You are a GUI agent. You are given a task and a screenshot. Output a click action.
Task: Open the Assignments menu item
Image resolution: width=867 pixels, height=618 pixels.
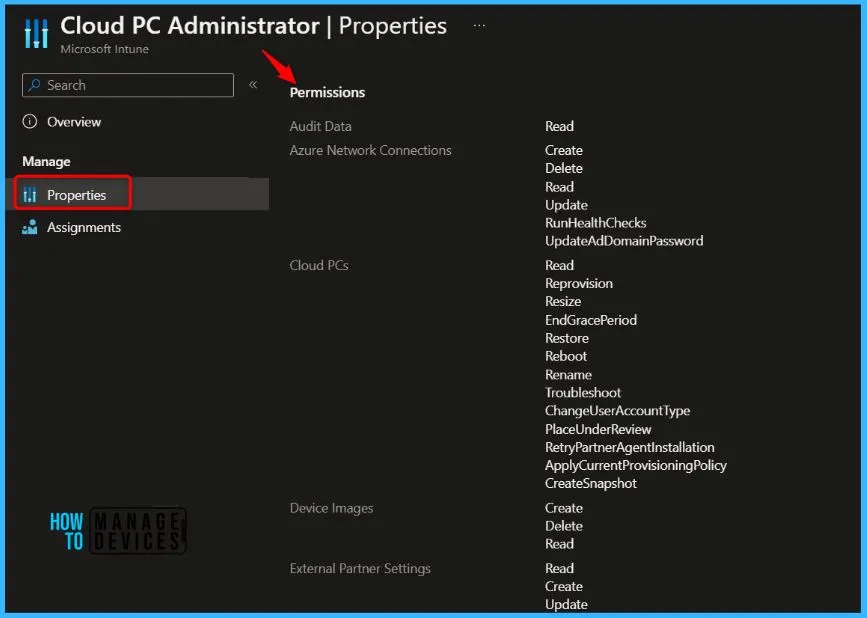click(83, 227)
